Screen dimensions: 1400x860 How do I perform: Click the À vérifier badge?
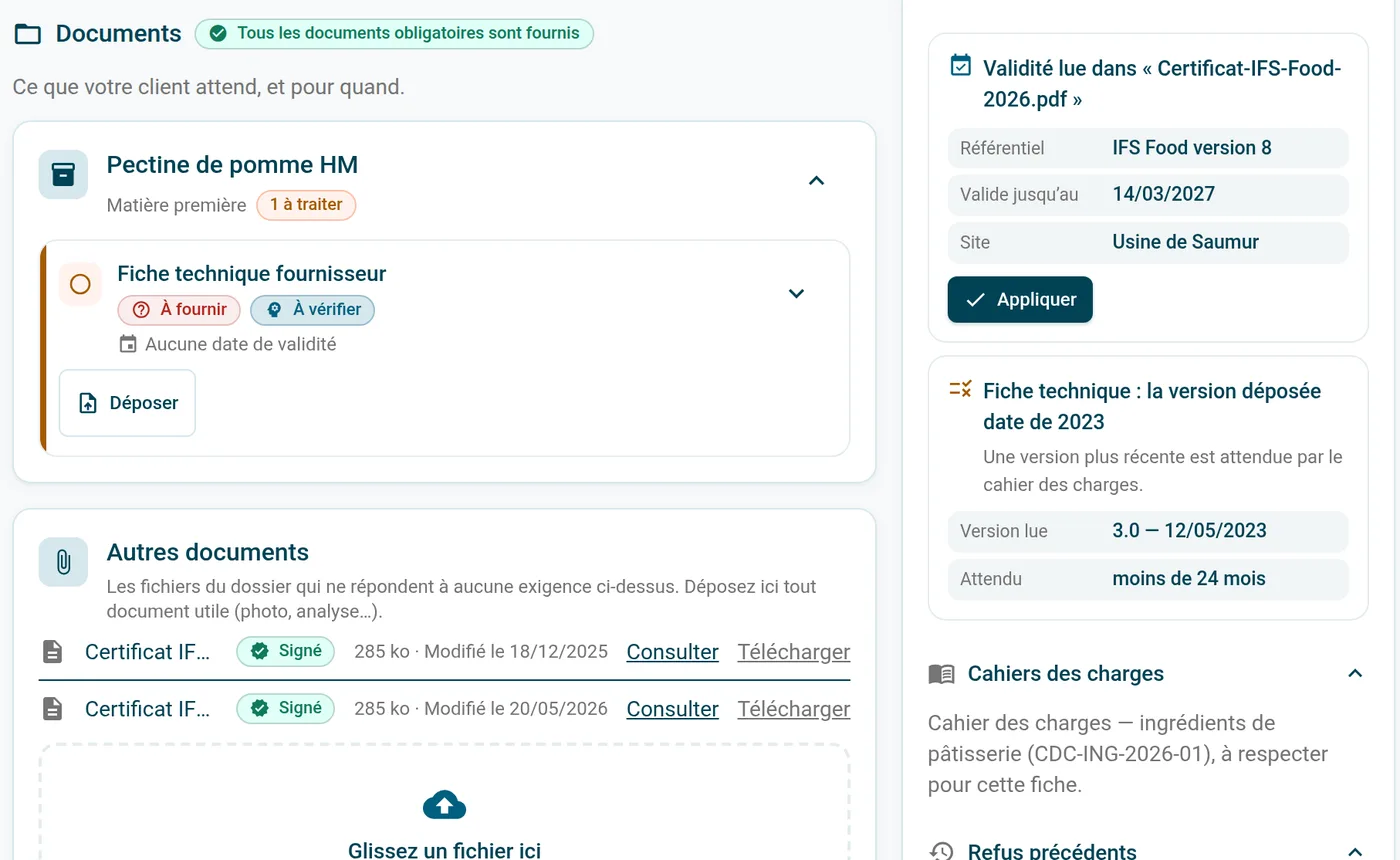(312, 310)
